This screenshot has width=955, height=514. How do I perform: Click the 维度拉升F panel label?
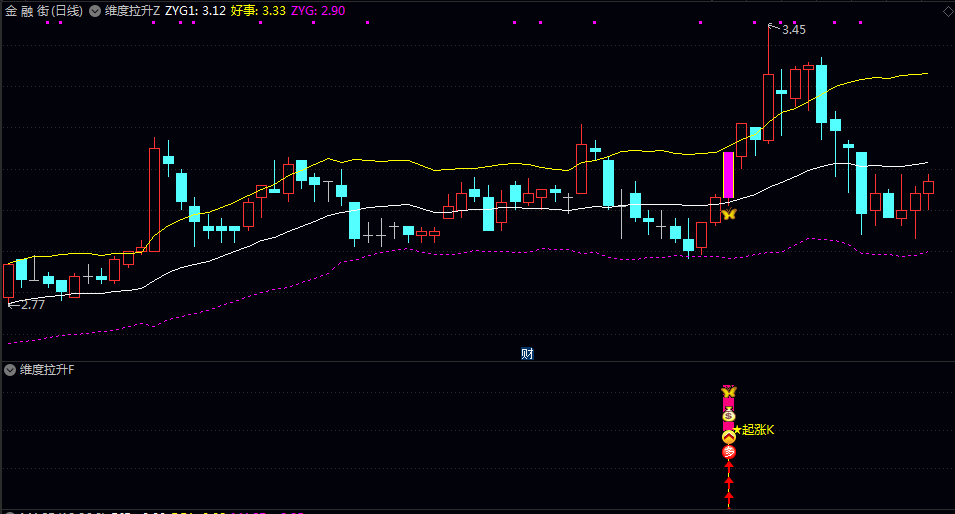[47, 370]
